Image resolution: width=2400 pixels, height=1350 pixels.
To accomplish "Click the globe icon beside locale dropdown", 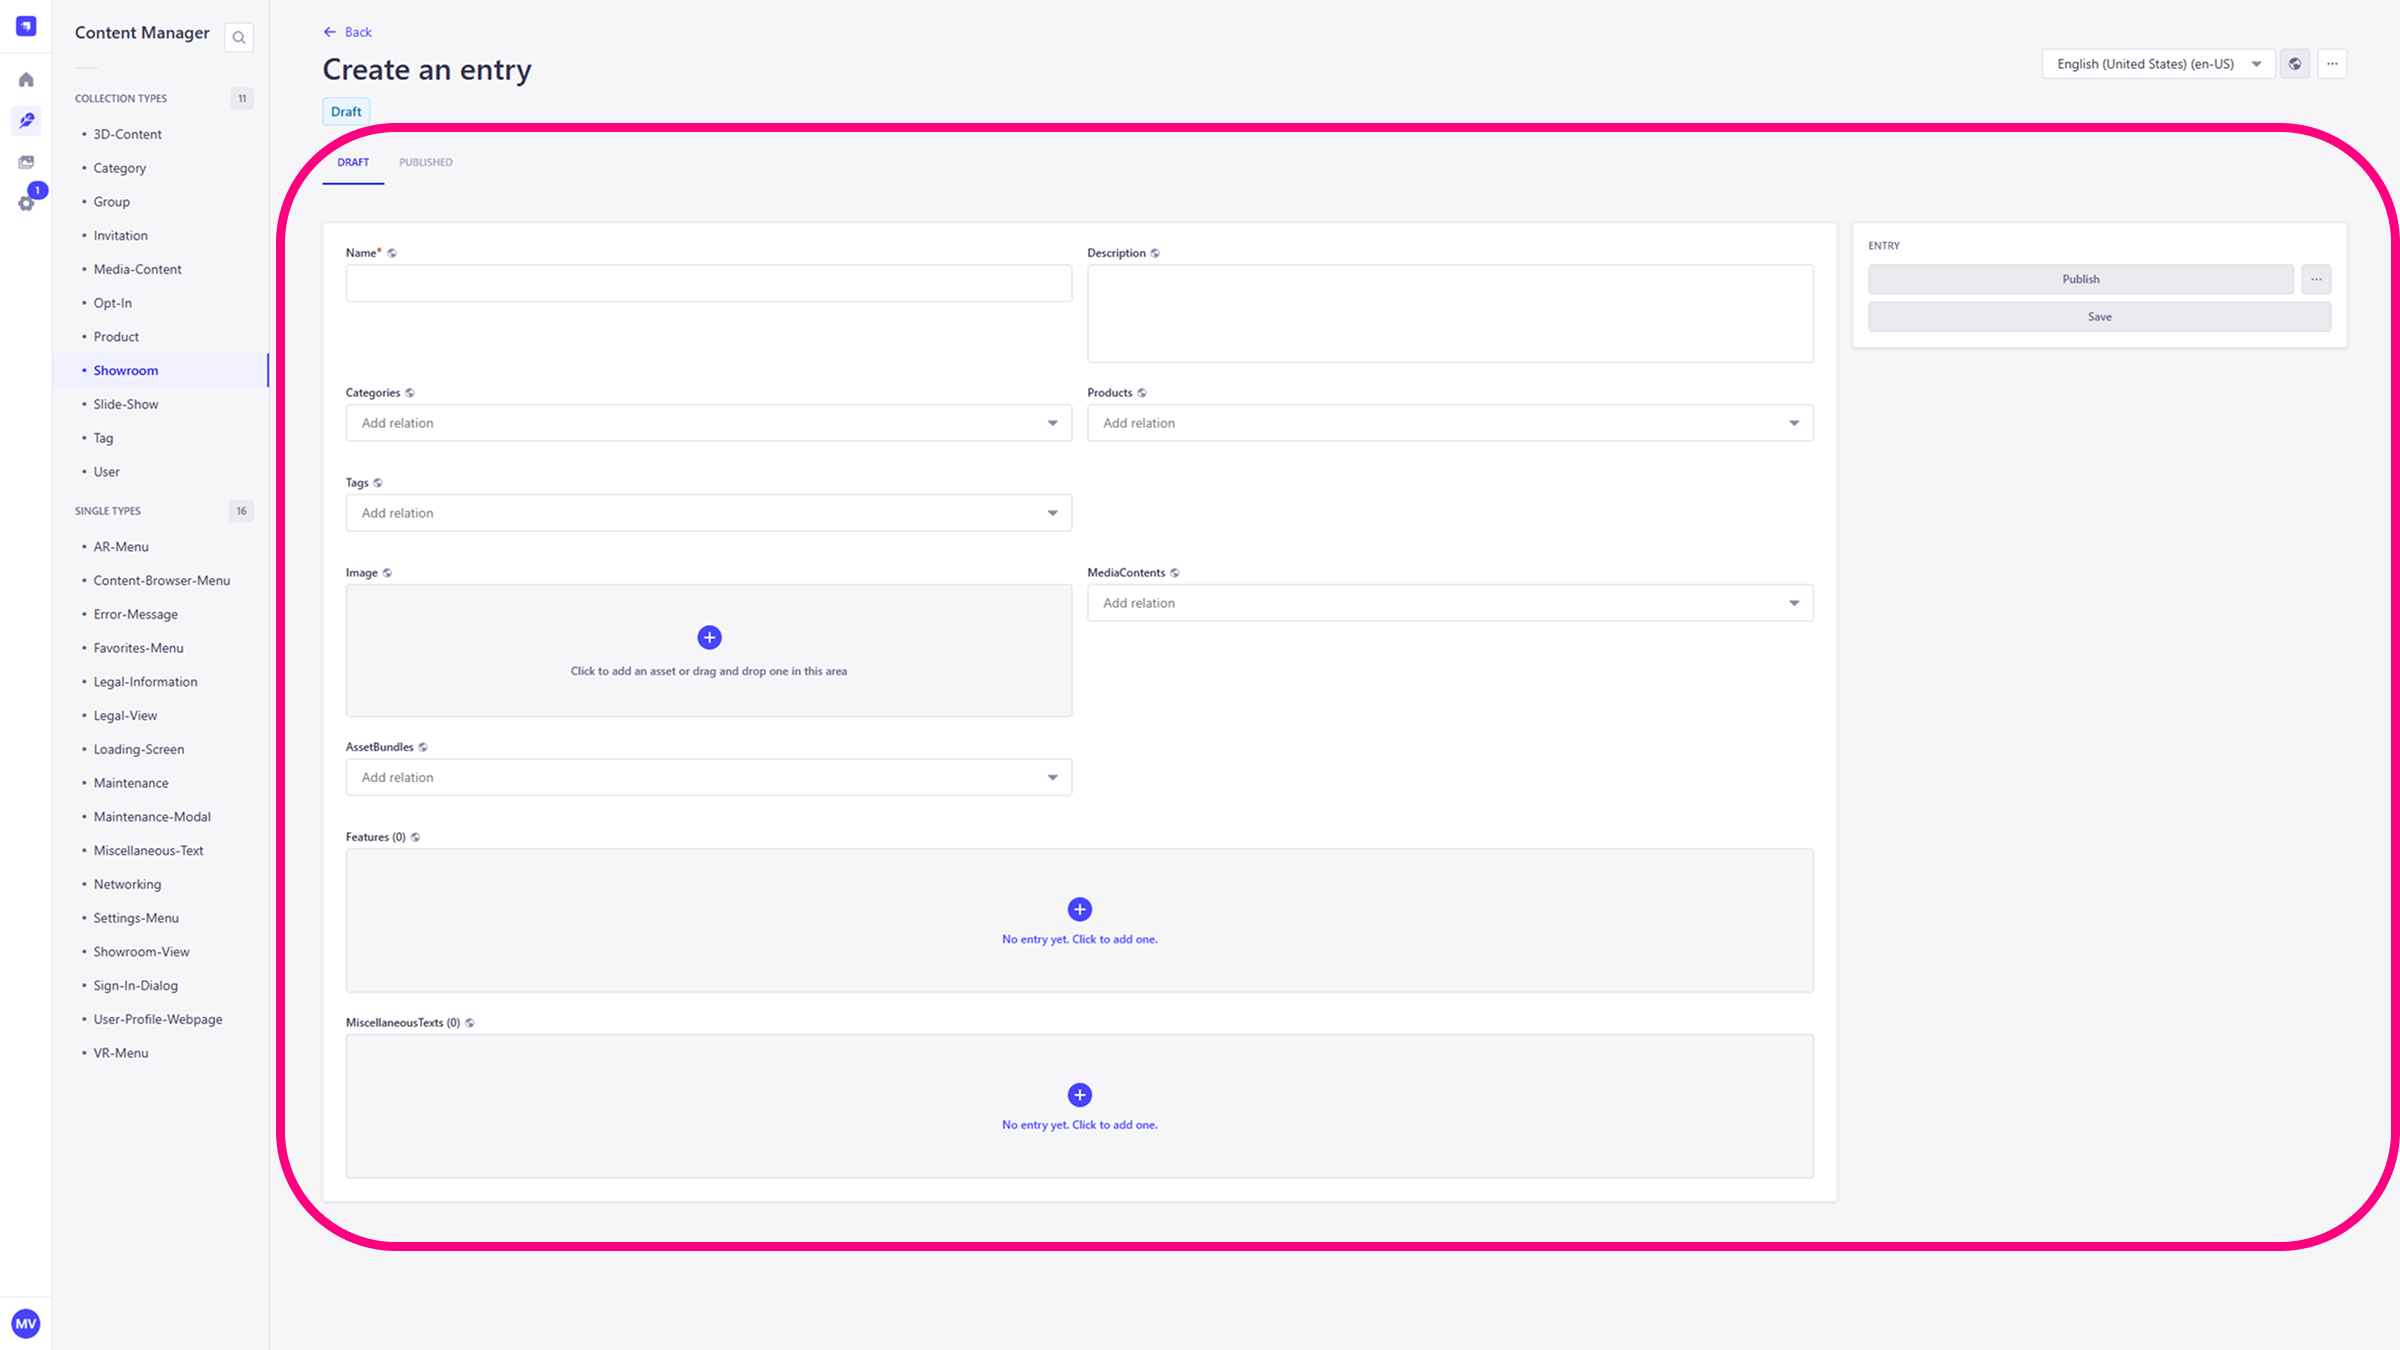I will tap(2295, 64).
